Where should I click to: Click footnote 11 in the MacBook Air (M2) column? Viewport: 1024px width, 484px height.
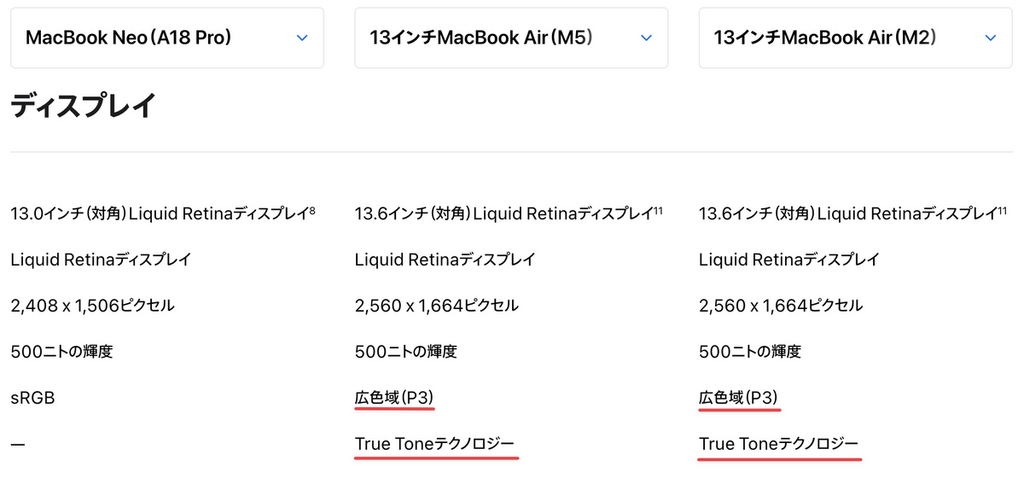(1002, 210)
